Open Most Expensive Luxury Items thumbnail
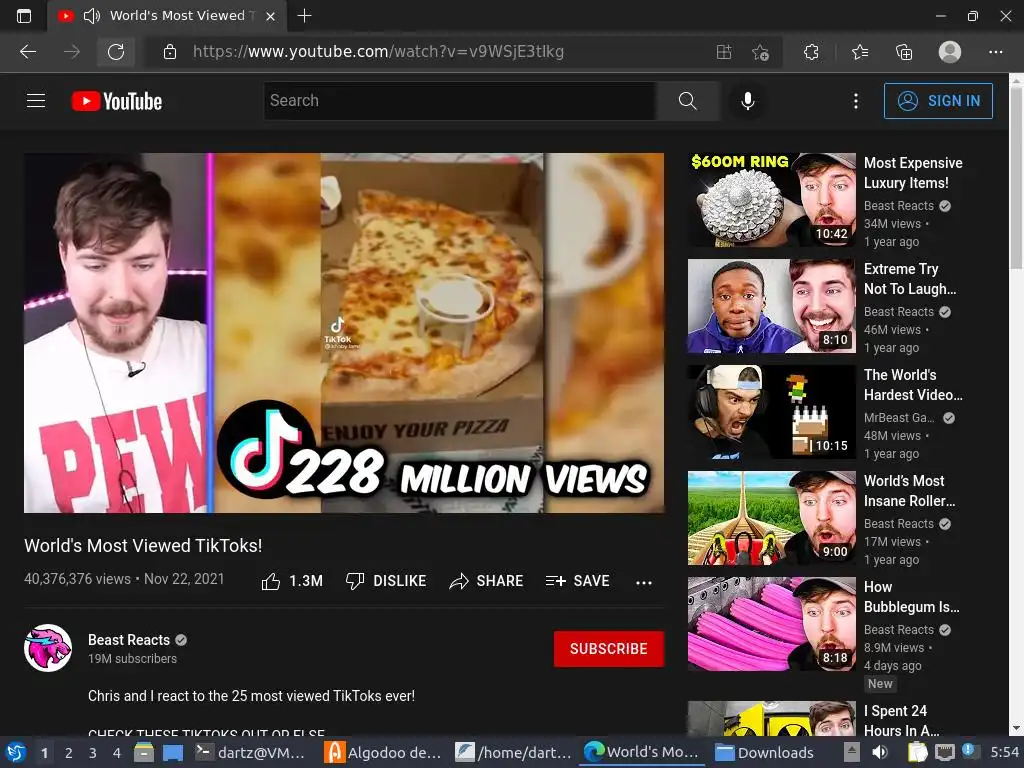1024x768 pixels. pyautogui.click(x=771, y=200)
